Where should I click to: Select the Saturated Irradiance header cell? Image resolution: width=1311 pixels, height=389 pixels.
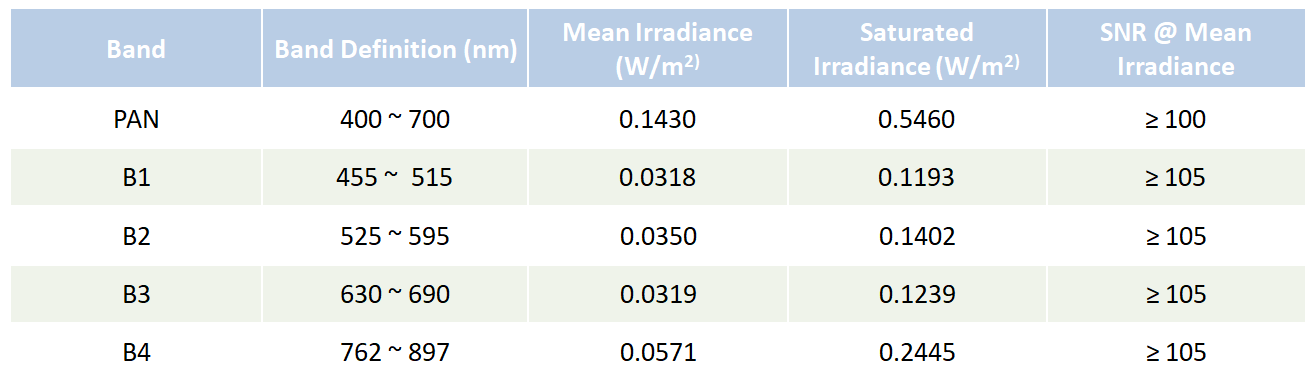(916, 49)
